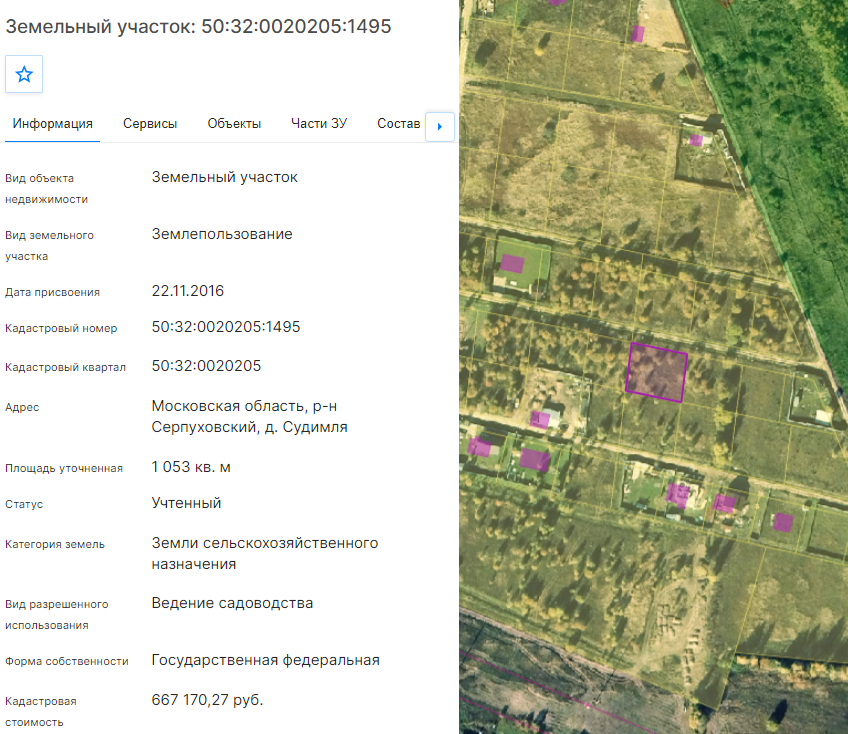Click the area value 1 053 кв. м

click(x=191, y=467)
